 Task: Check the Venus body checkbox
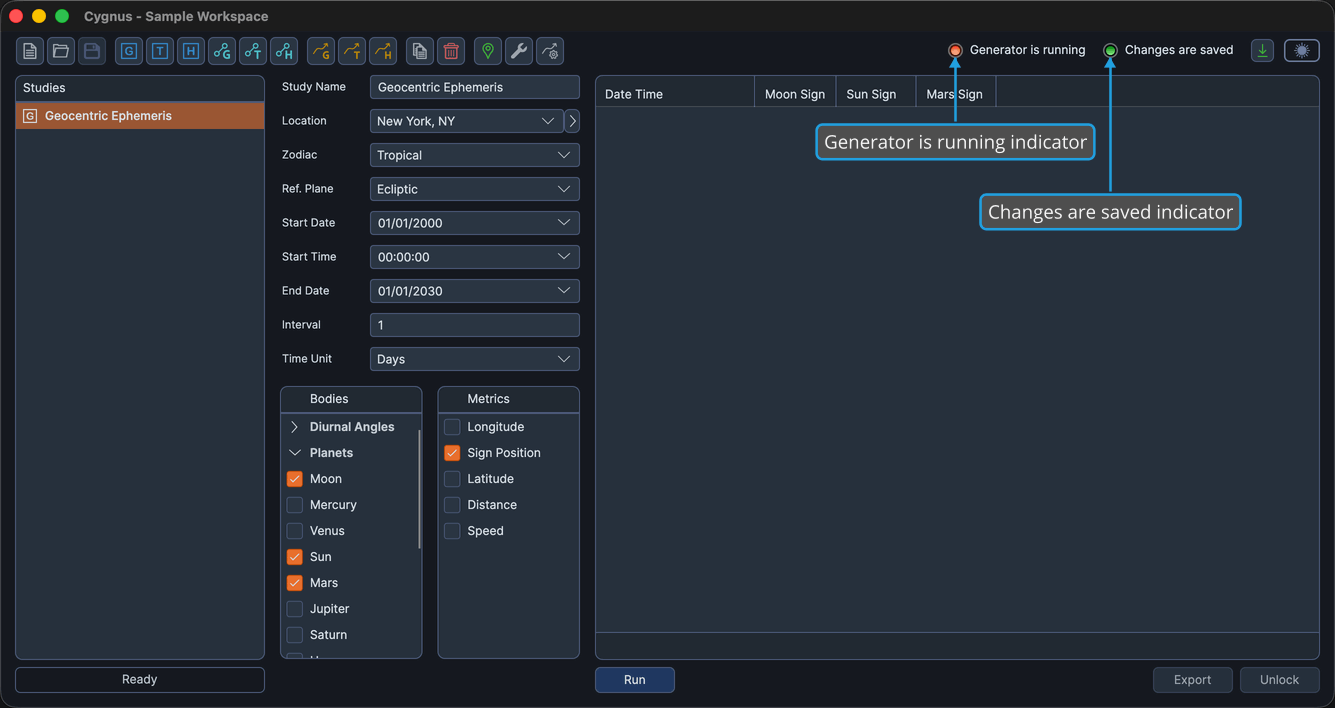click(x=295, y=531)
